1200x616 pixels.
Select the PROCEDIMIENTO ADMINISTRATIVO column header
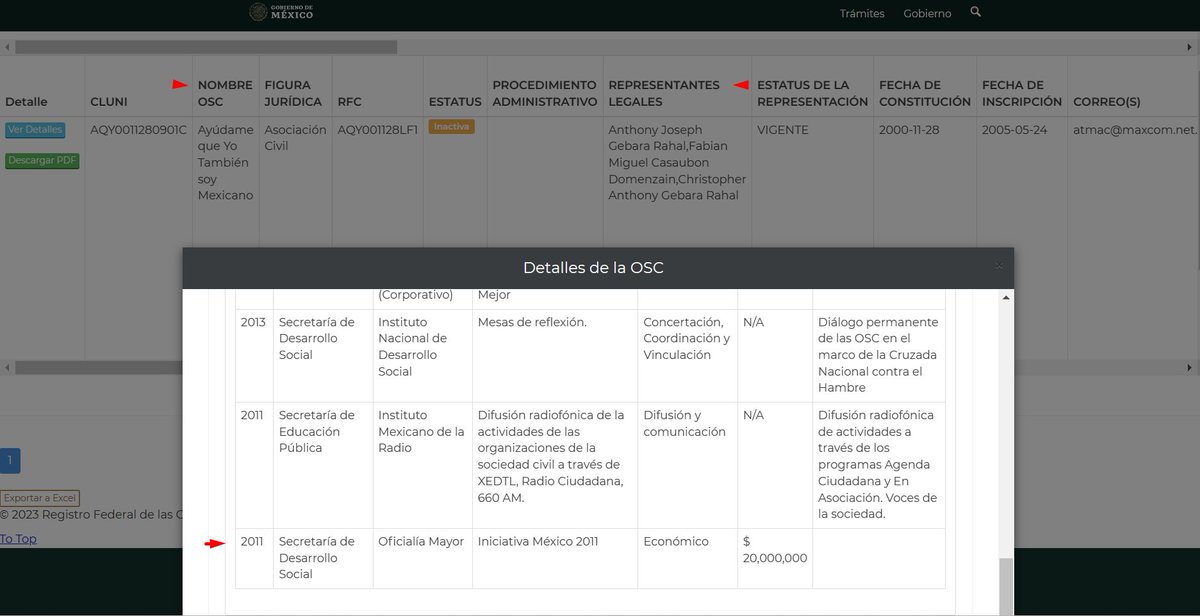pos(545,93)
